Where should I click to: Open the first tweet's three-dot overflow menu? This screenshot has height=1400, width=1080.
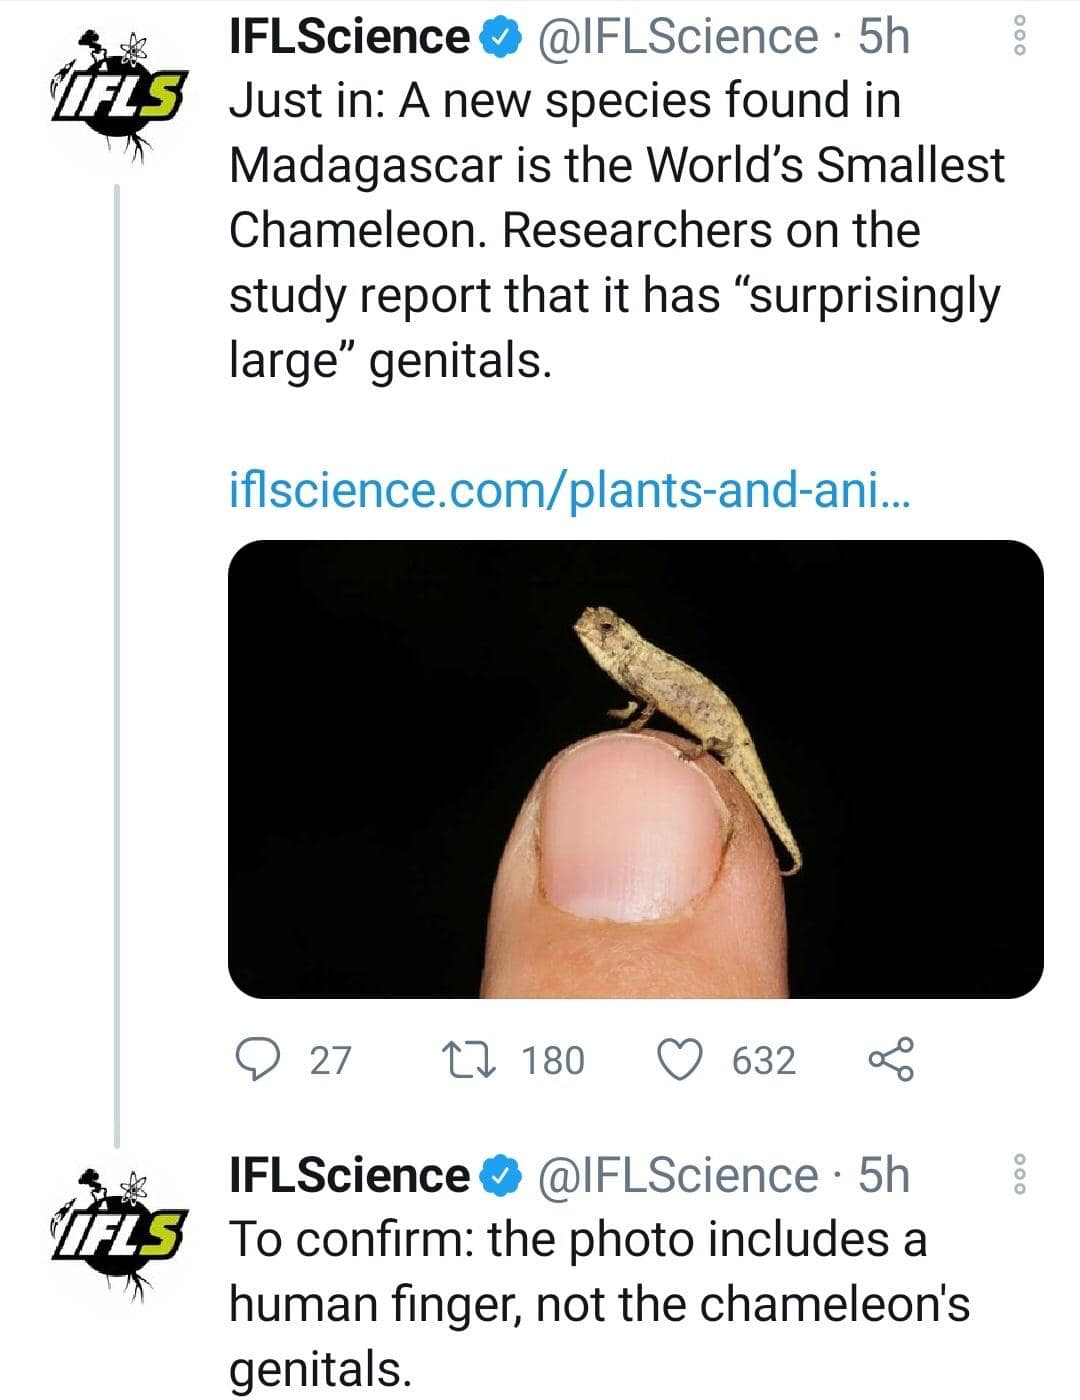1020,37
